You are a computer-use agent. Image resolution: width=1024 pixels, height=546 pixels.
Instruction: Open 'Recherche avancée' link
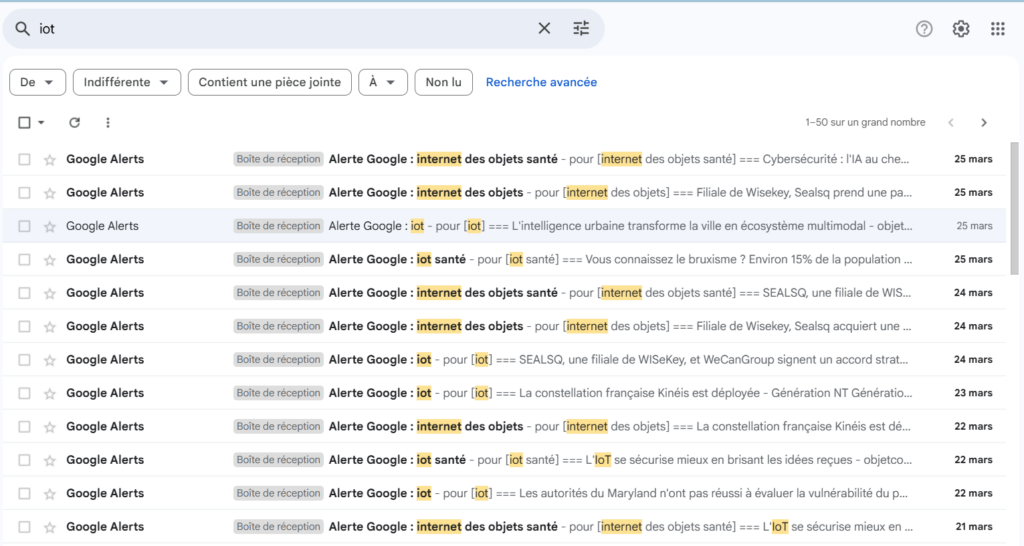tap(541, 82)
